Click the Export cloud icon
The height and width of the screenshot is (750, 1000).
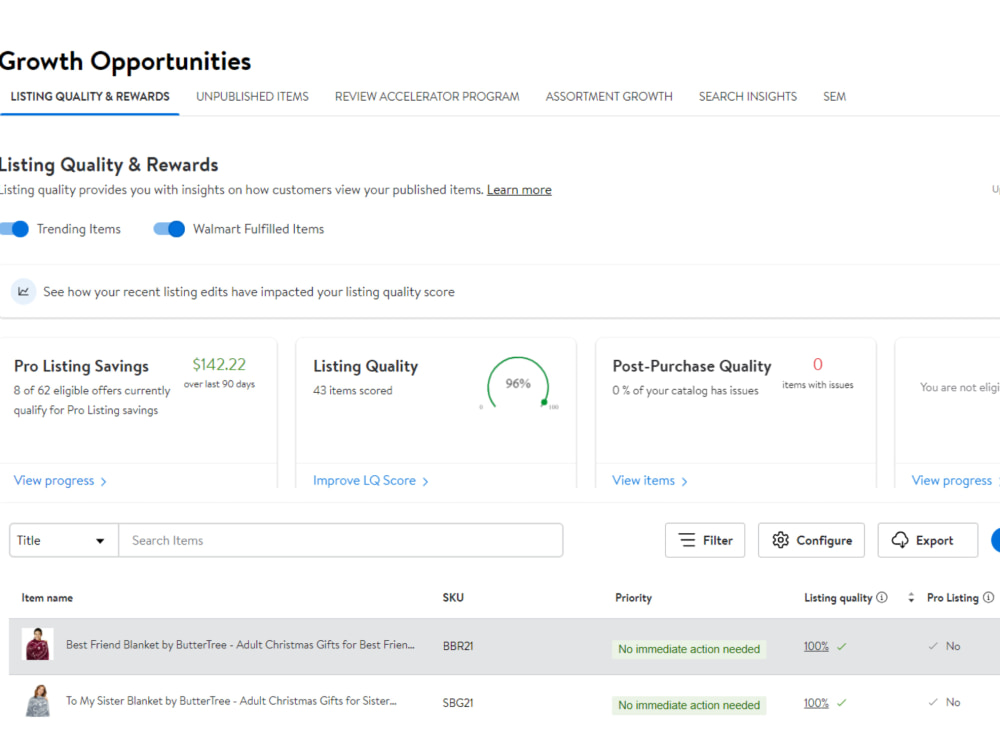(900, 540)
